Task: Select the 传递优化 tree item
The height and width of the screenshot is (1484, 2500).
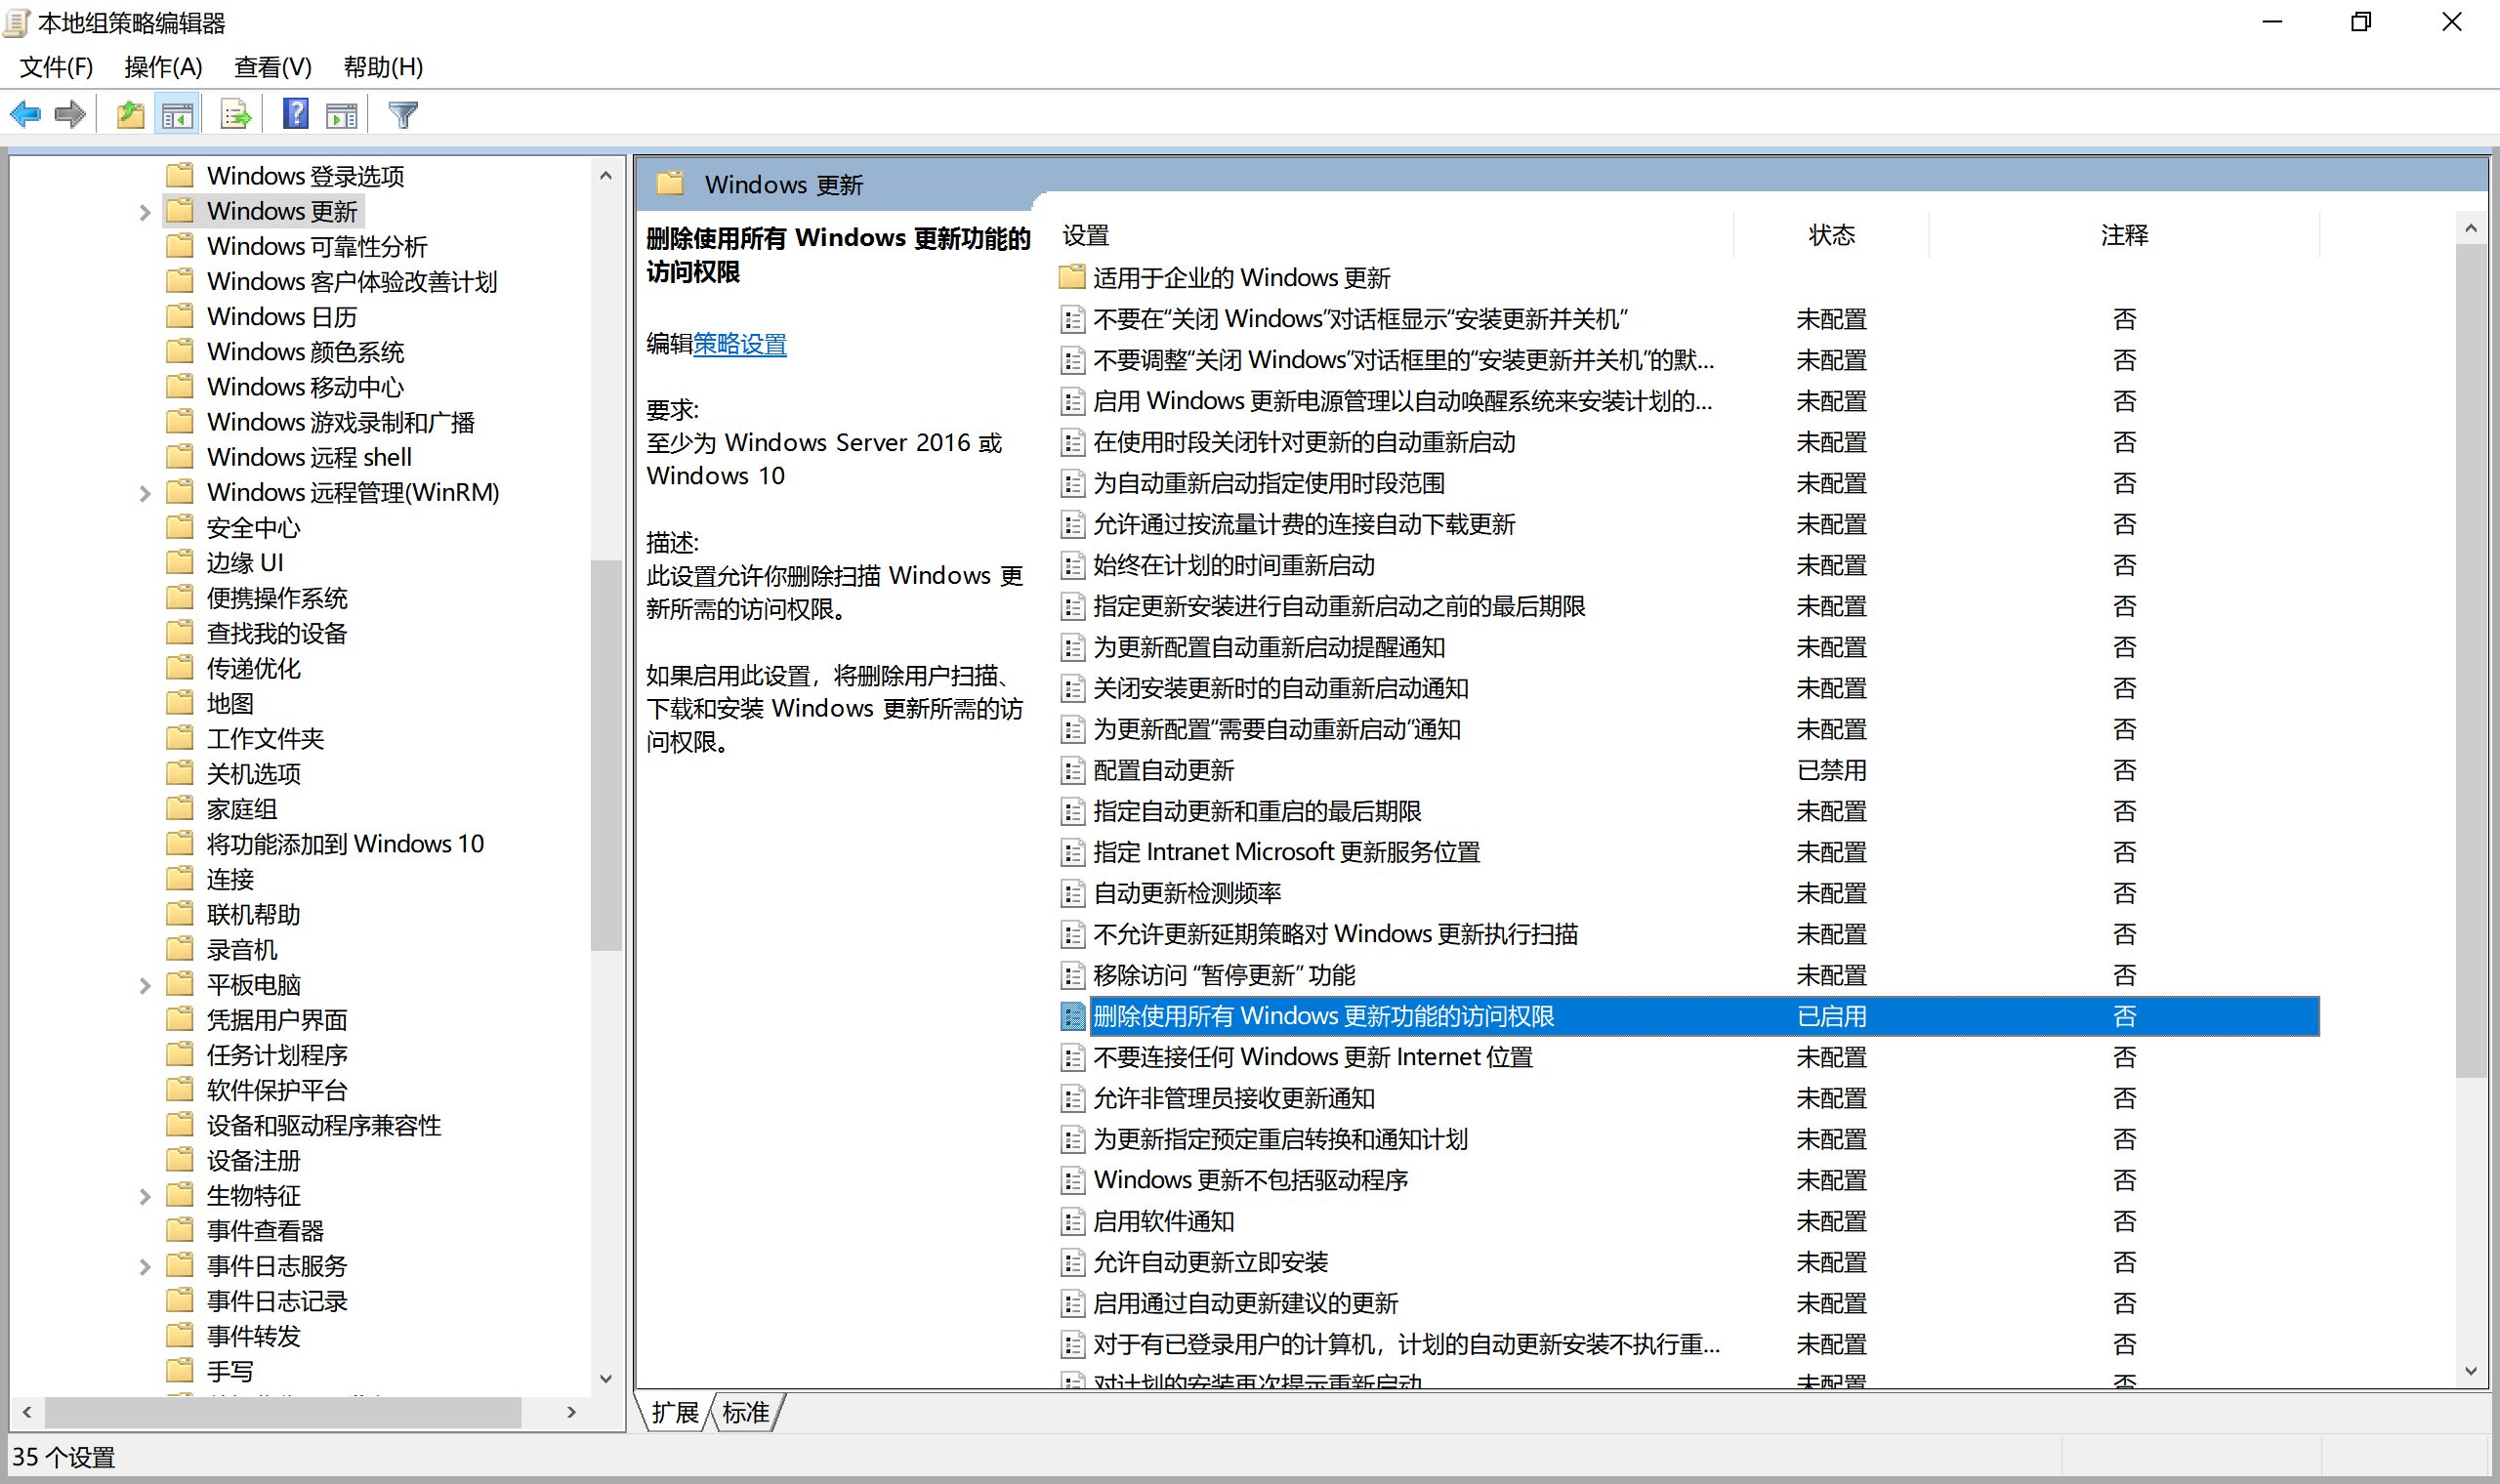Action: 253,668
